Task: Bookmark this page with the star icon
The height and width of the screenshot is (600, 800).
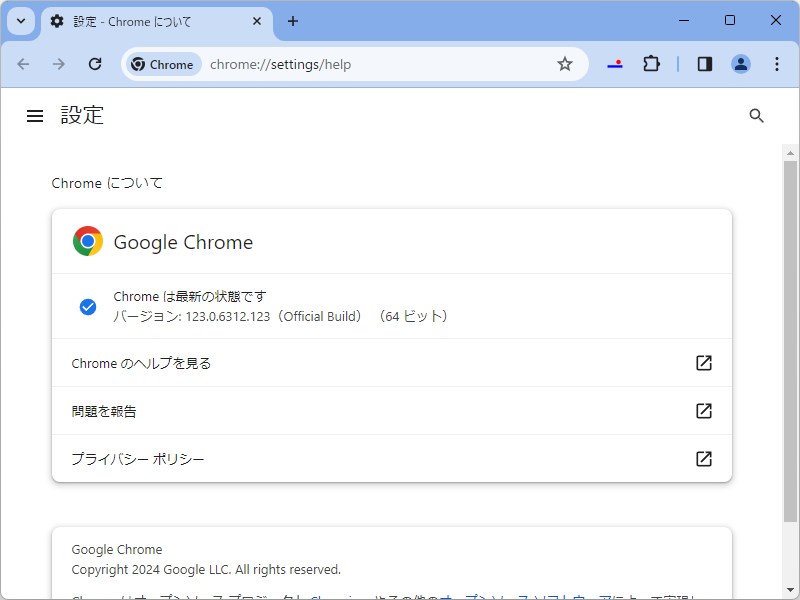Action: [x=565, y=63]
